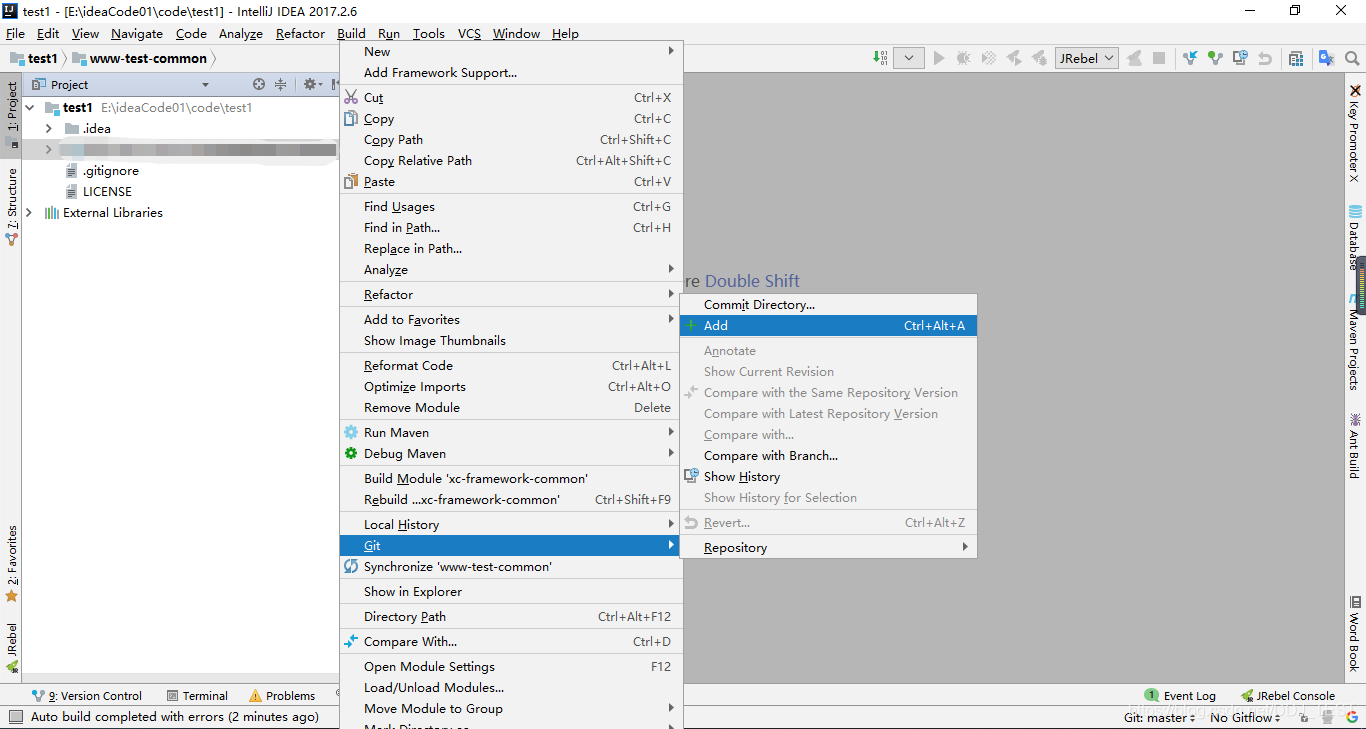
Task: Click the www-test-common breadcrumb
Action: click(139, 58)
